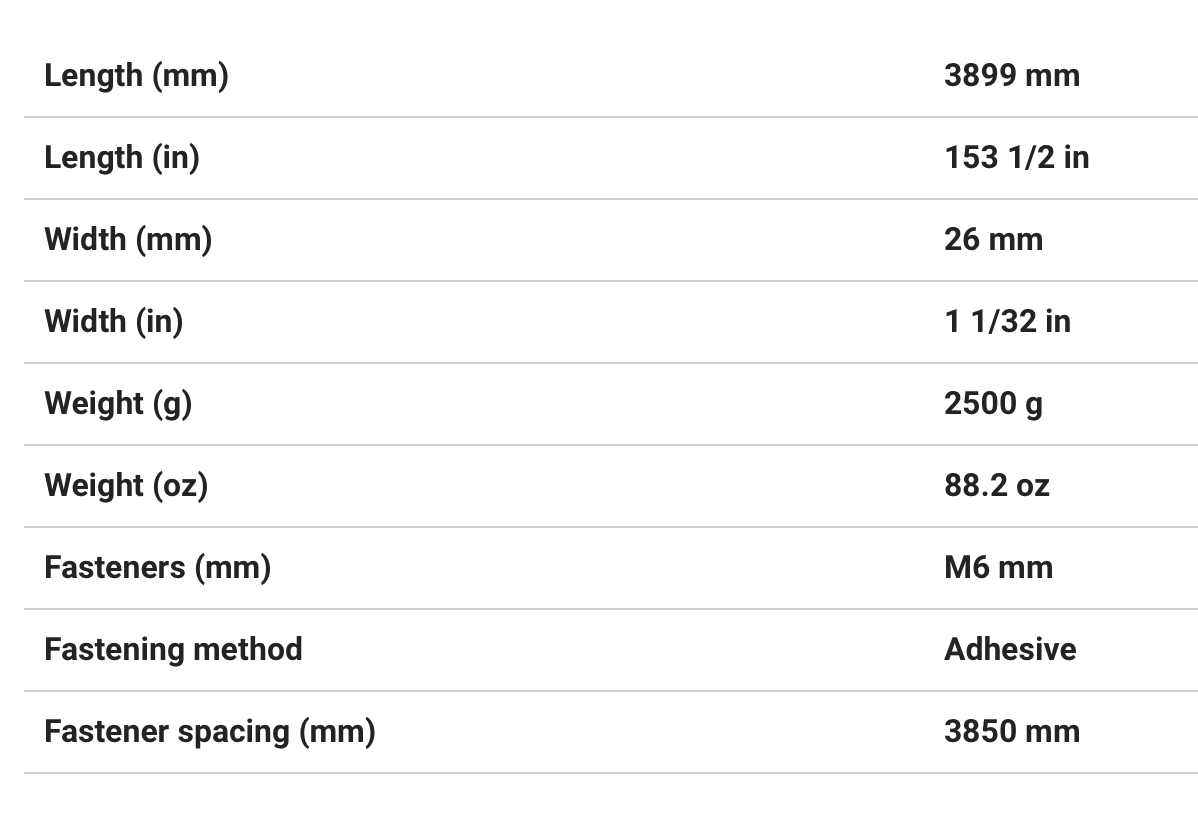Click the Fastener spacing (mm) row label
Screen dimensions: 1198x838
(210, 732)
